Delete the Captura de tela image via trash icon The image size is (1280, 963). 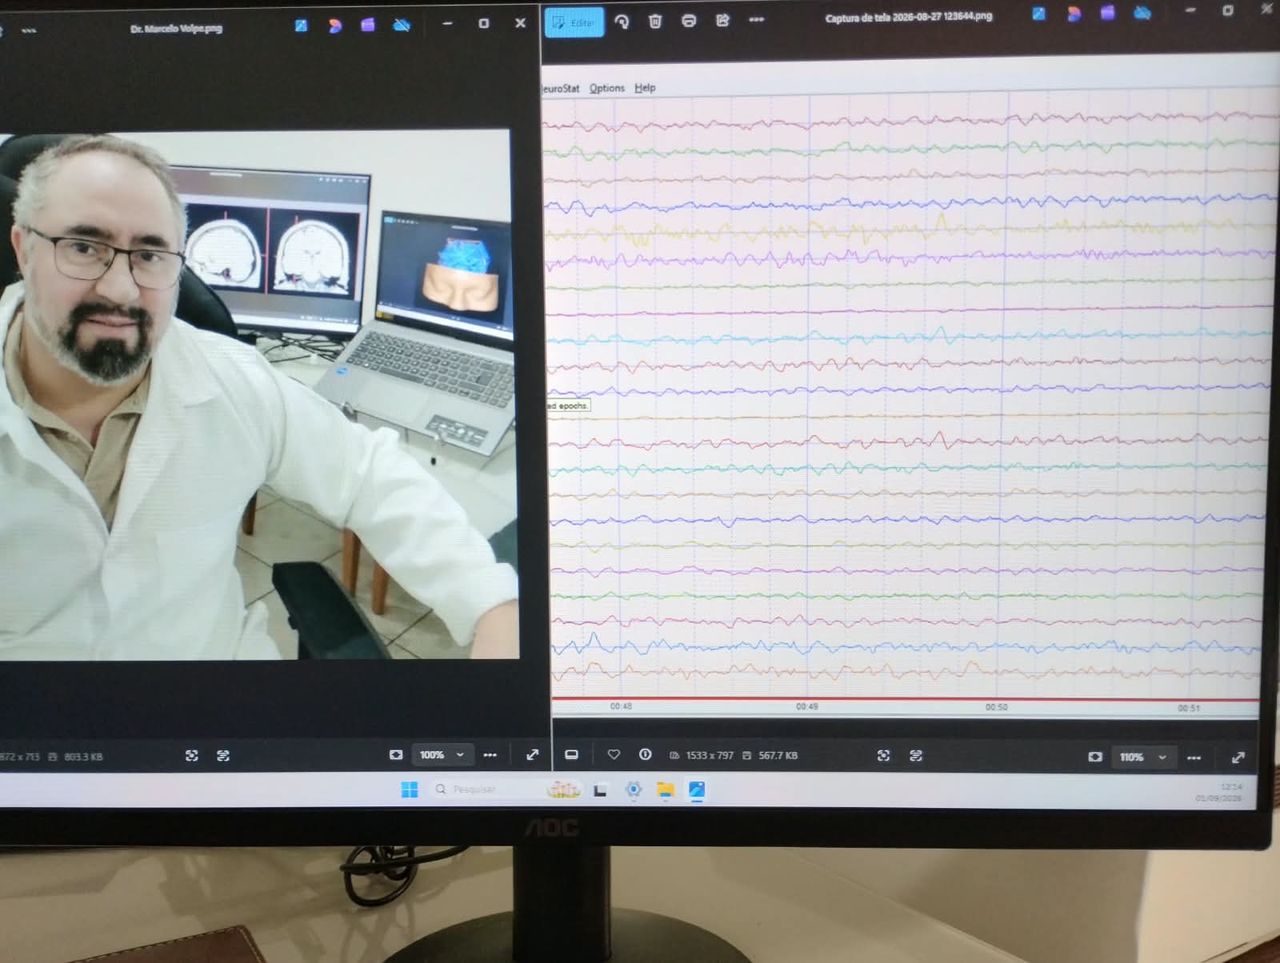(655, 21)
